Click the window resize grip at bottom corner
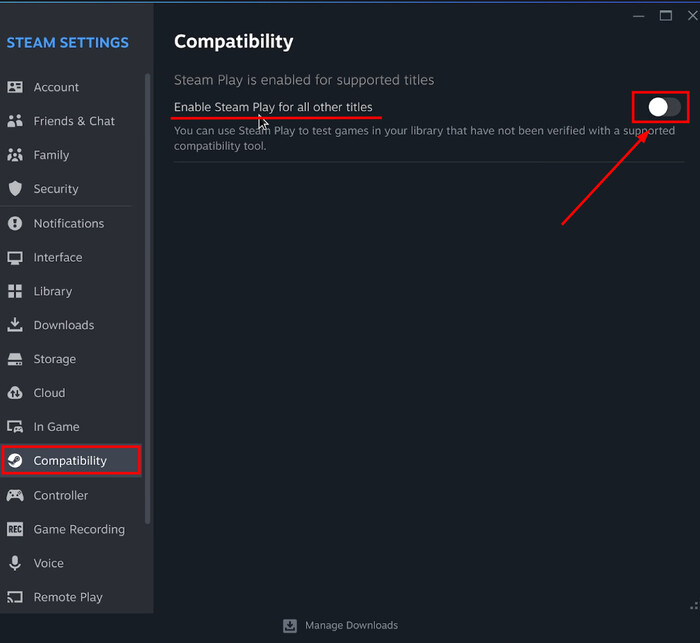Viewport: 700px width, 643px height. click(694, 606)
